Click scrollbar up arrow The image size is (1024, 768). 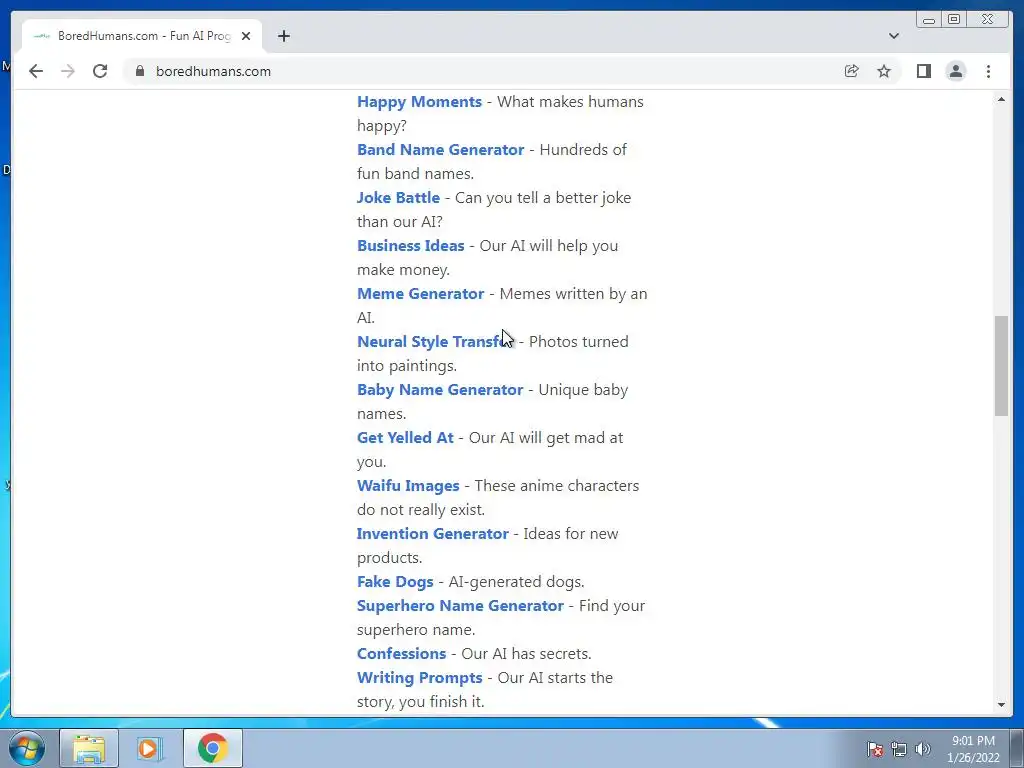point(1001,99)
